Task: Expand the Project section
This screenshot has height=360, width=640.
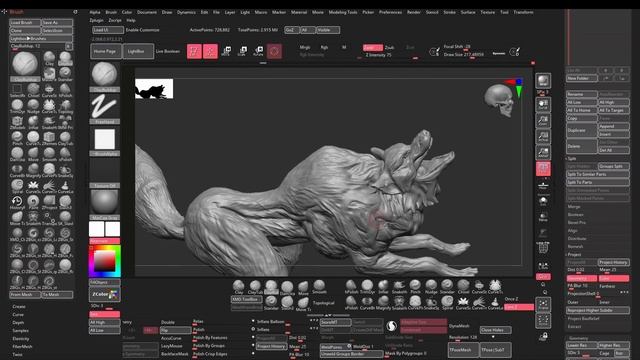Action: click(x=574, y=254)
